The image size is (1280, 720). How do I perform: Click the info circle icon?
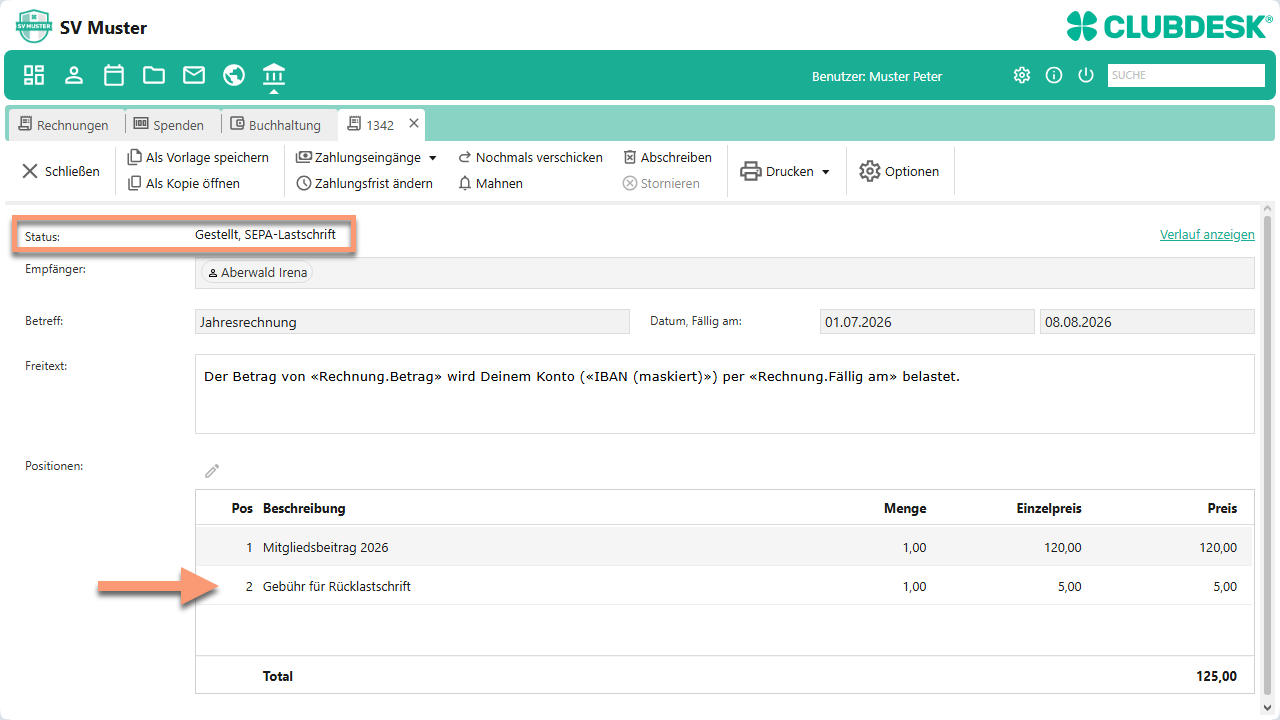click(x=1054, y=75)
